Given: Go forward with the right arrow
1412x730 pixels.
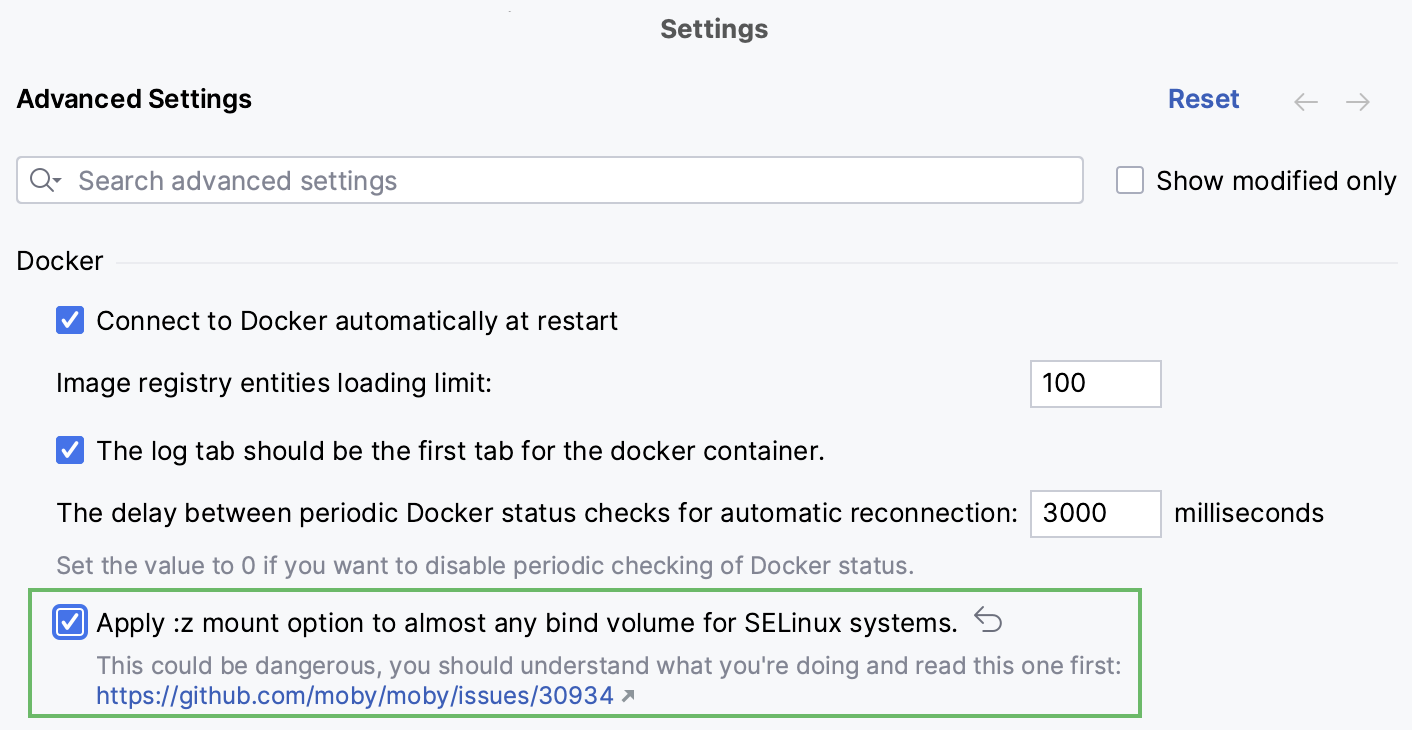Looking at the screenshot, I should click(1357, 101).
